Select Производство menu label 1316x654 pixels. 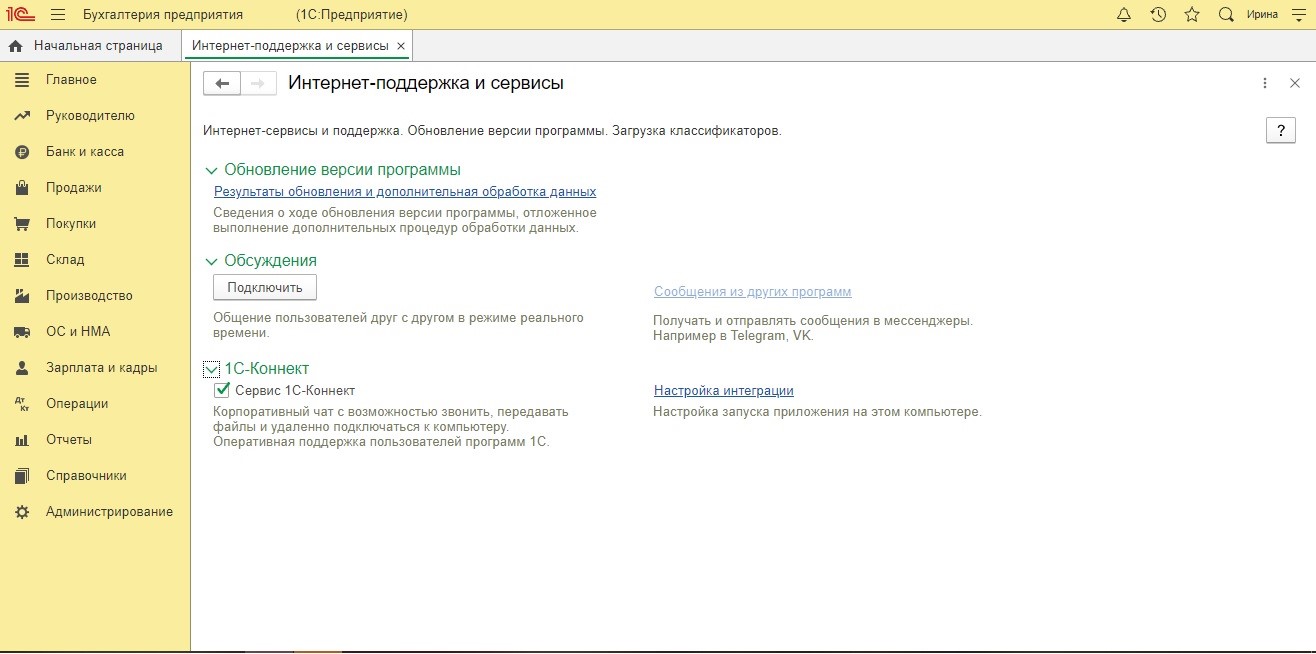point(89,296)
